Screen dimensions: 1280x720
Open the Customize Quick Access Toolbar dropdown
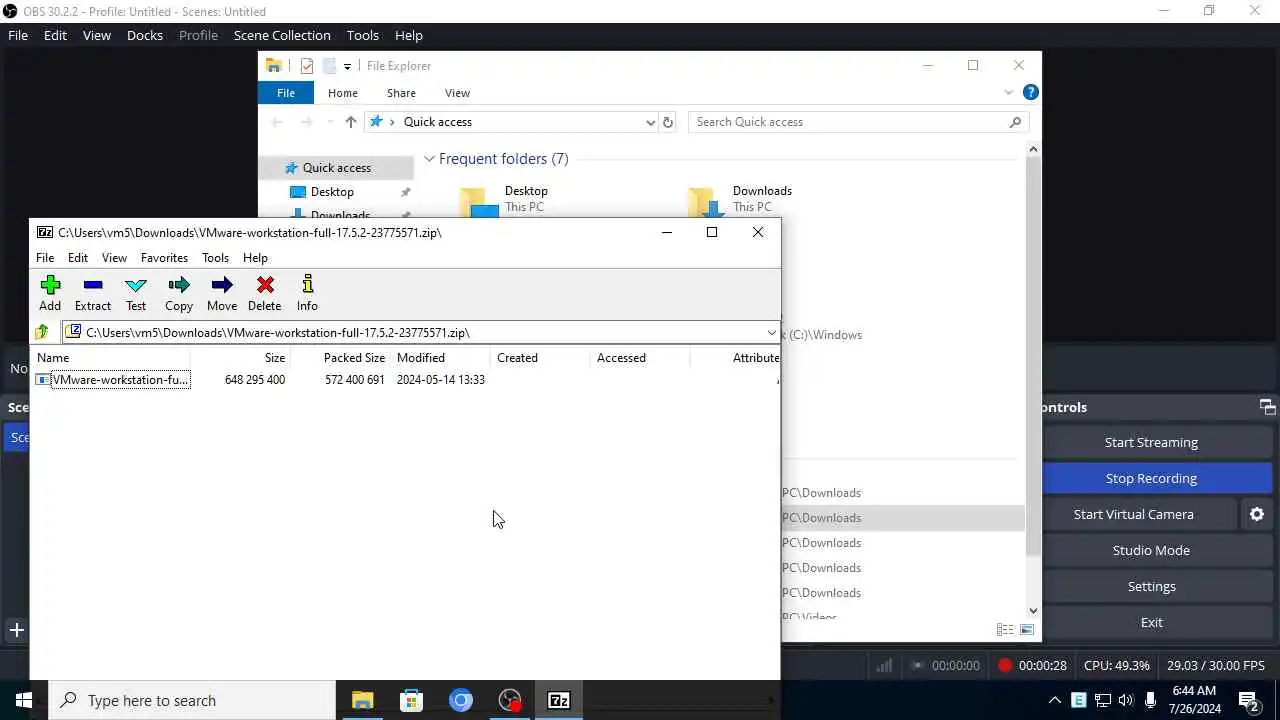click(x=347, y=66)
